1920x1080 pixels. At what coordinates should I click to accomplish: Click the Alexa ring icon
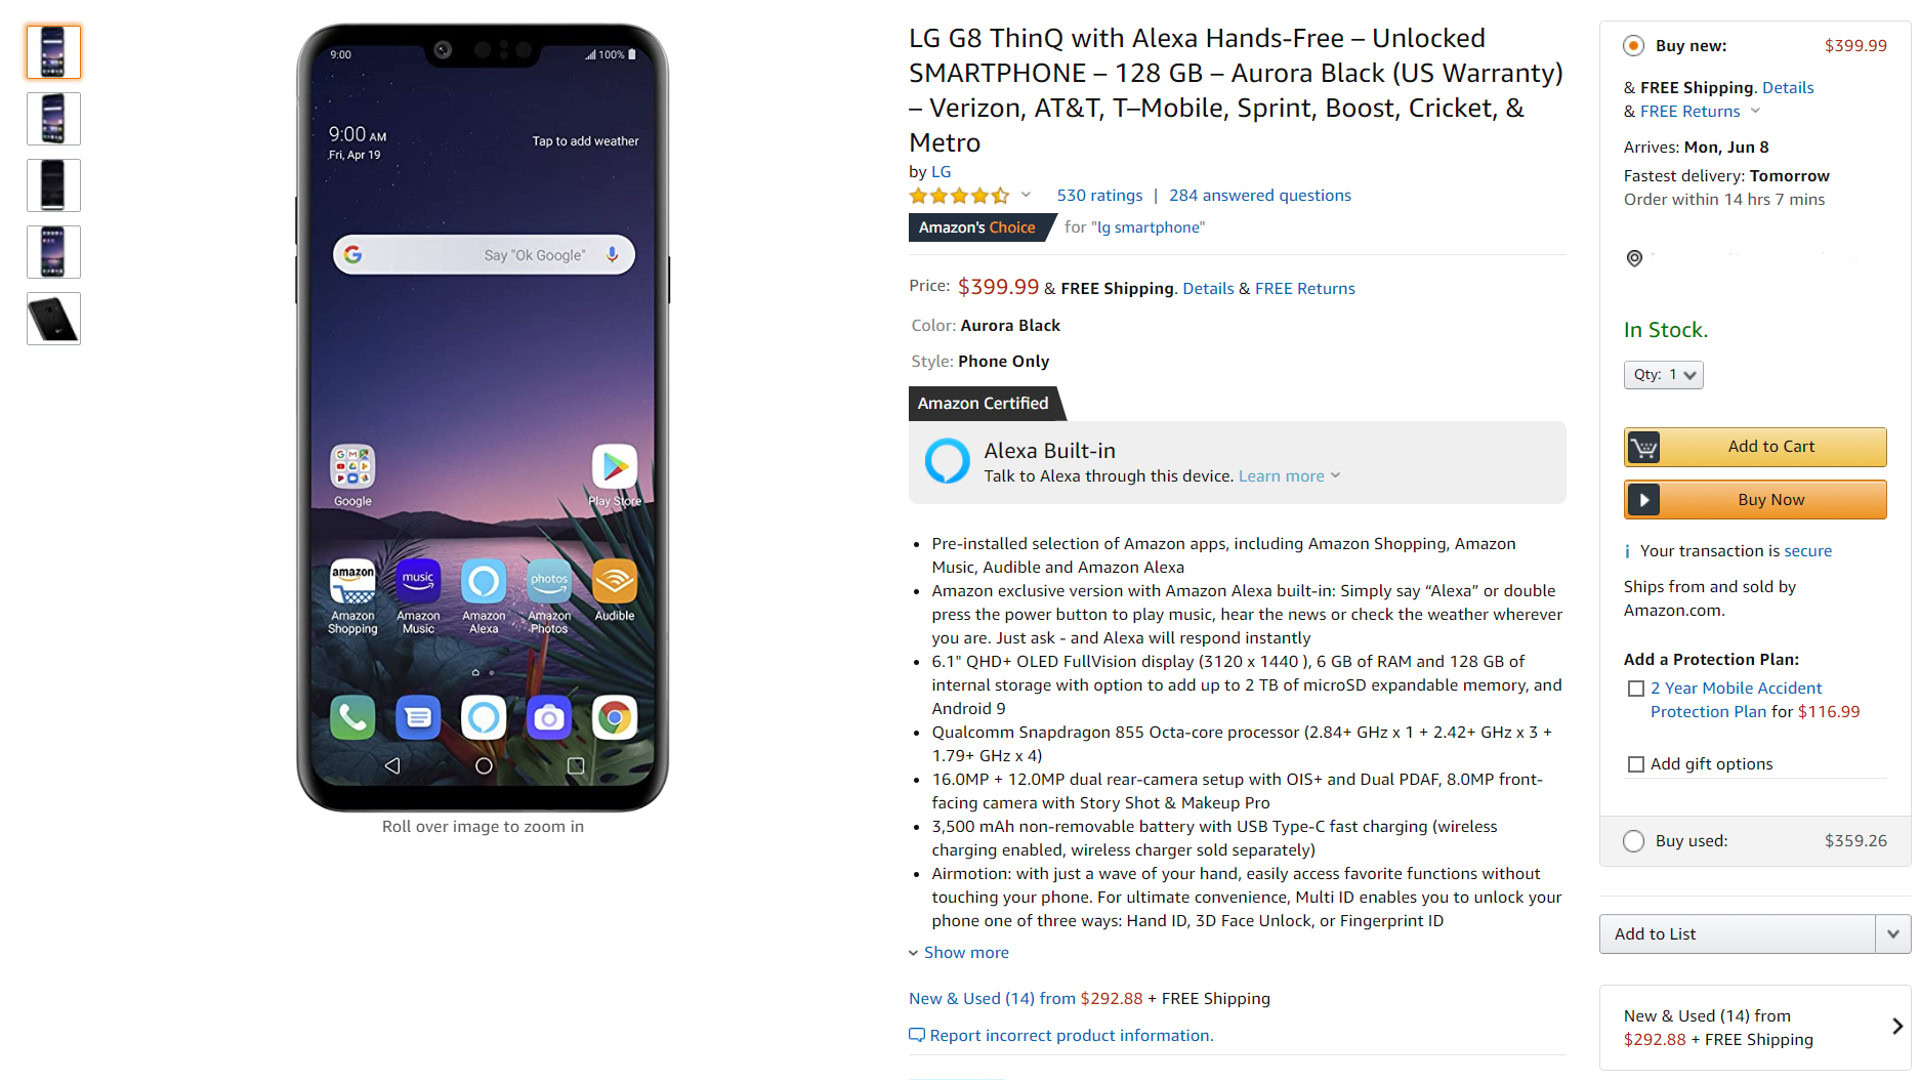pyautogui.click(x=946, y=461)
